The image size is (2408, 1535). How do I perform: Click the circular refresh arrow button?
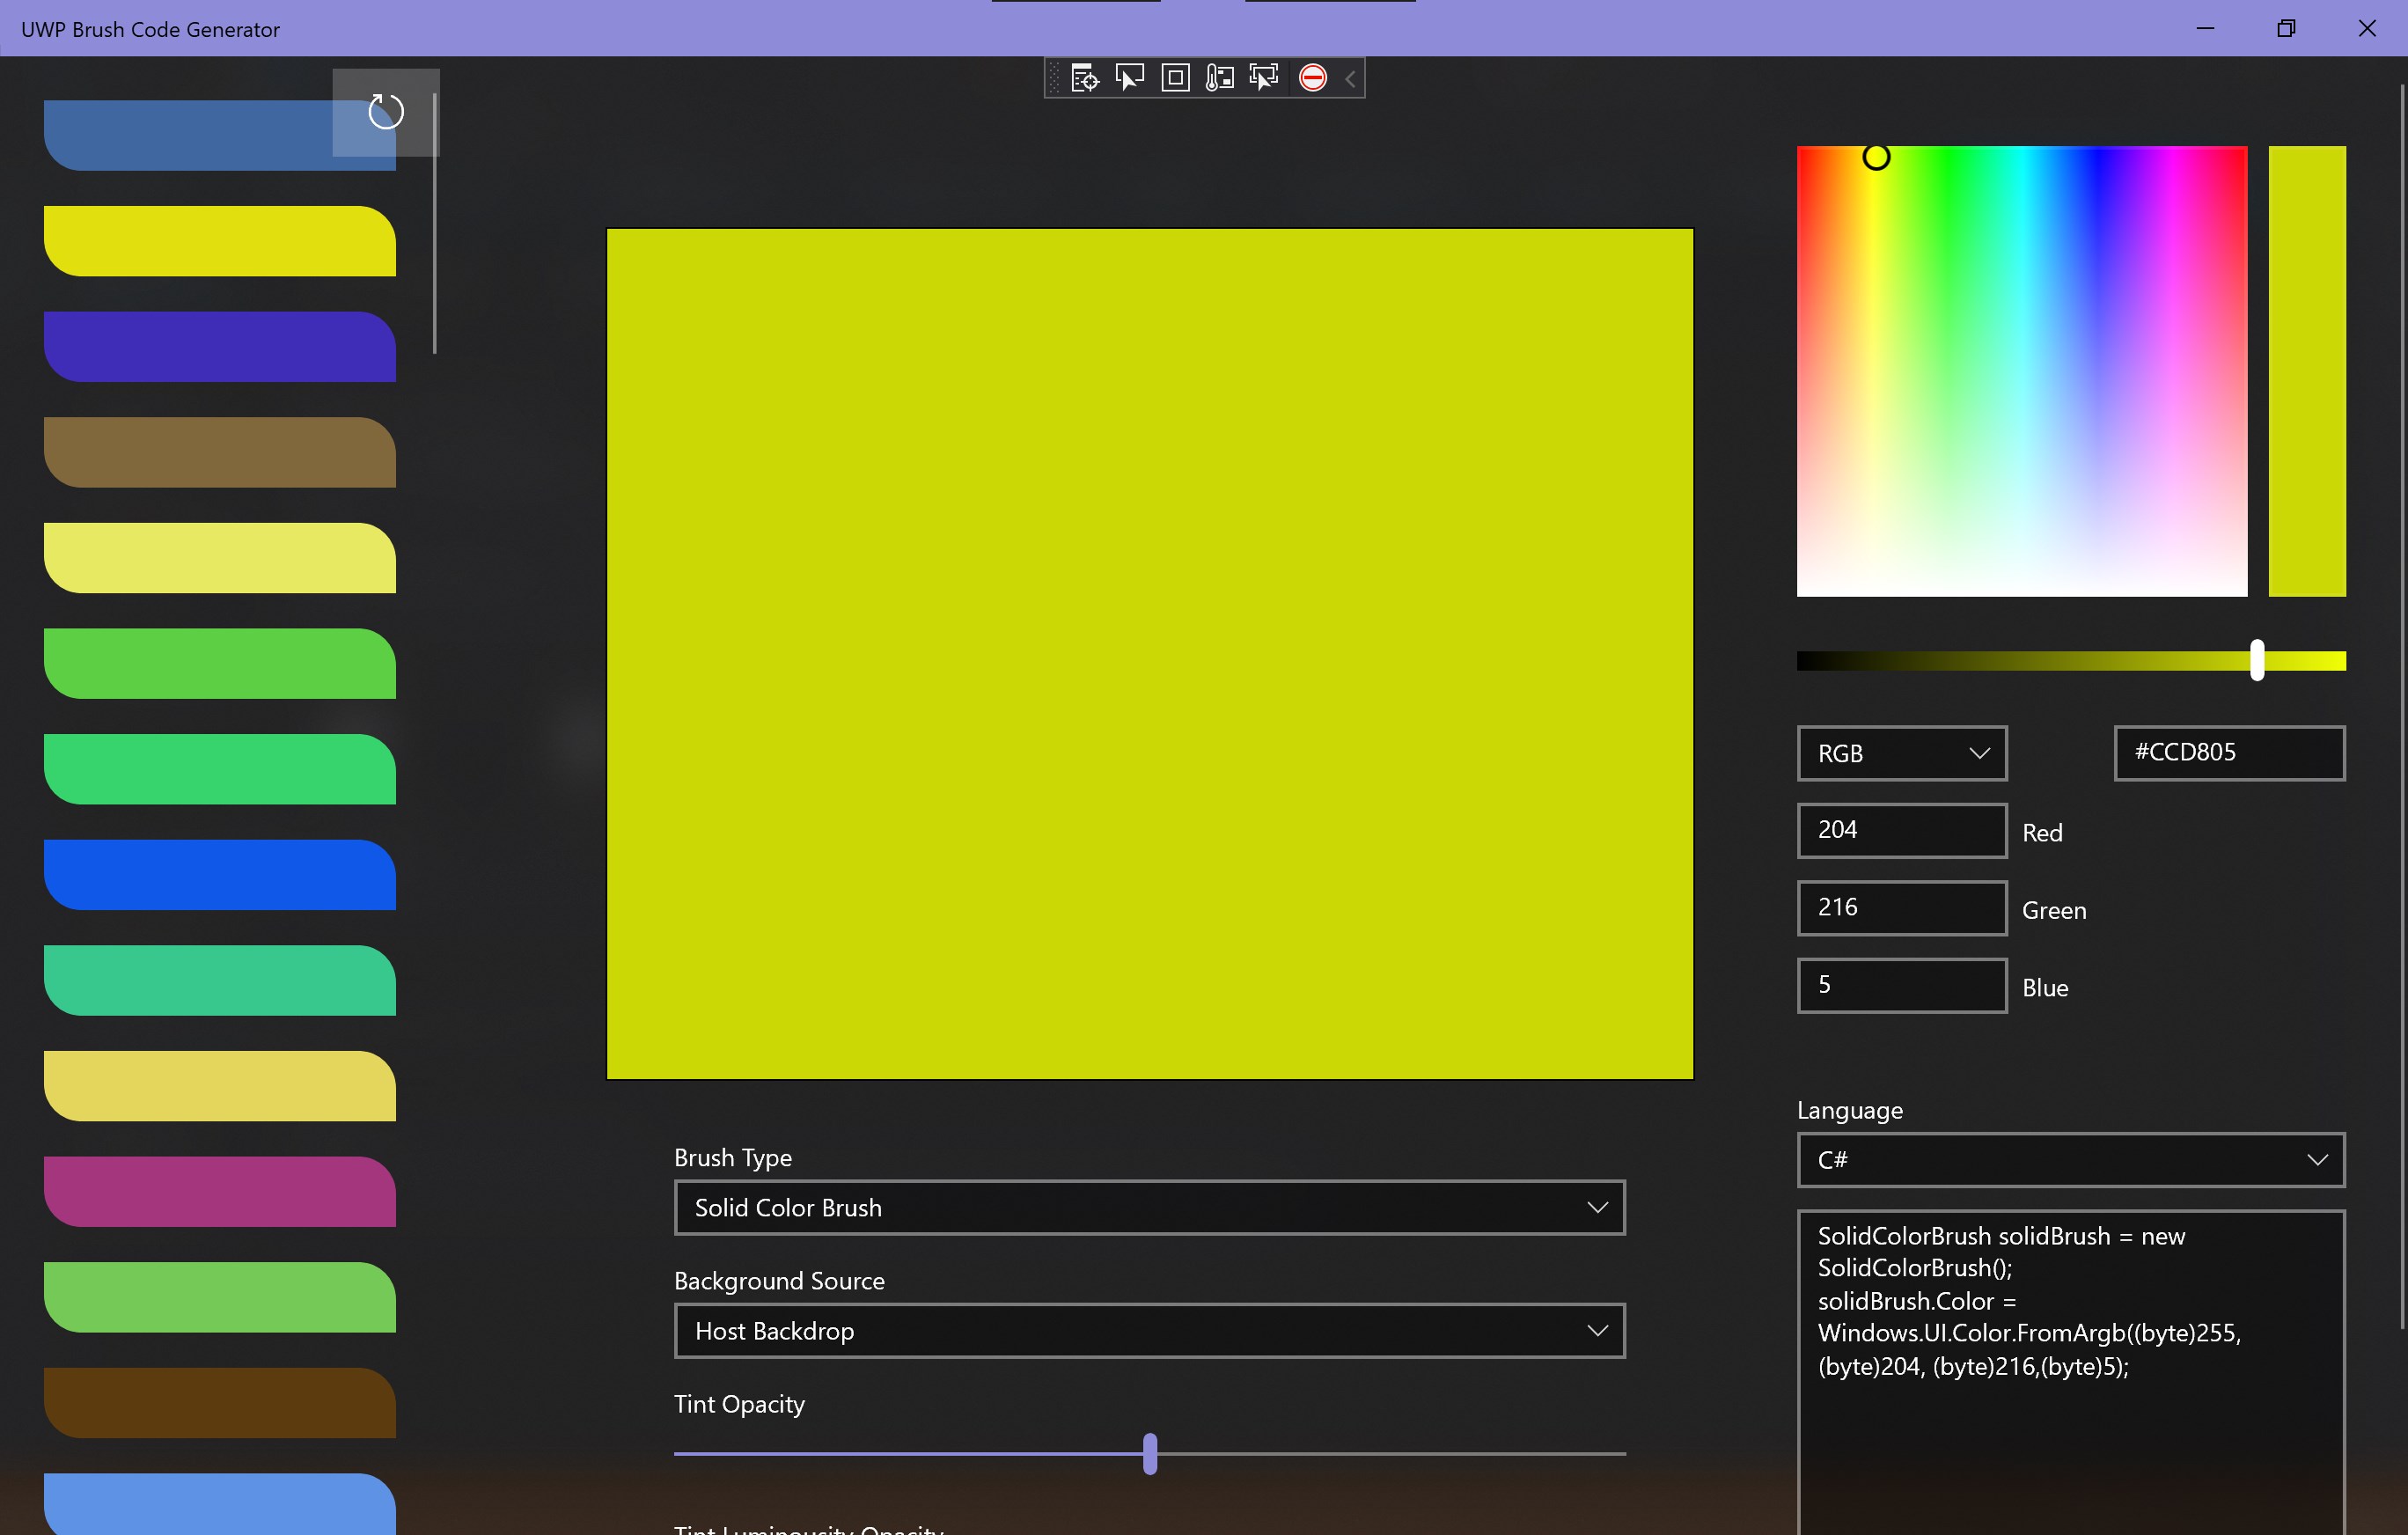point(386,111)
